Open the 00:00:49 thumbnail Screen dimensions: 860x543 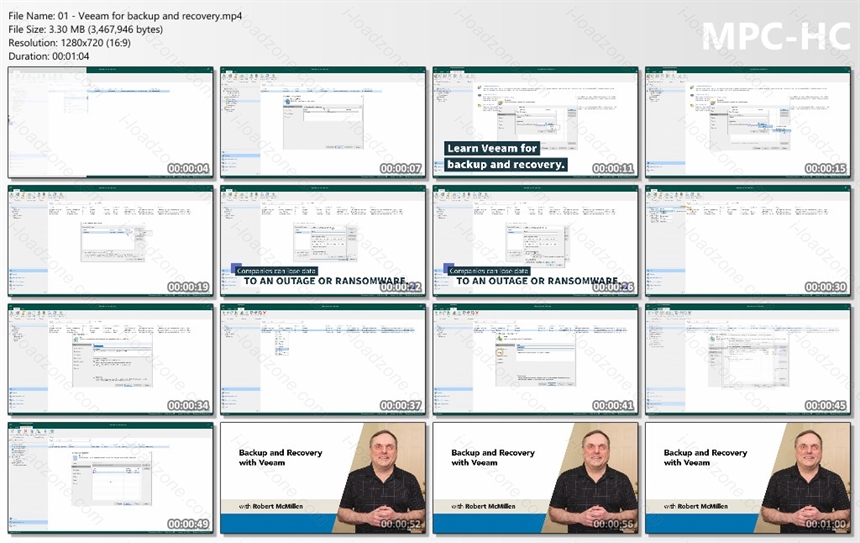click(x=110, y=478)
